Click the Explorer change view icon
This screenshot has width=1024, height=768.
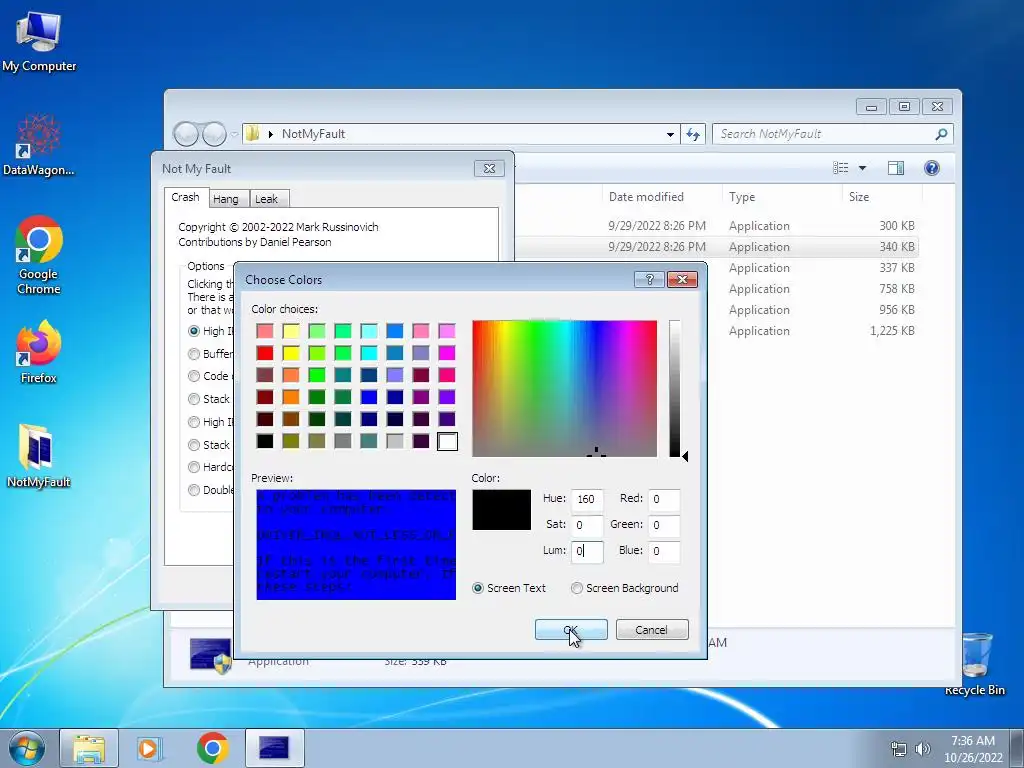[x=840, y=168]
